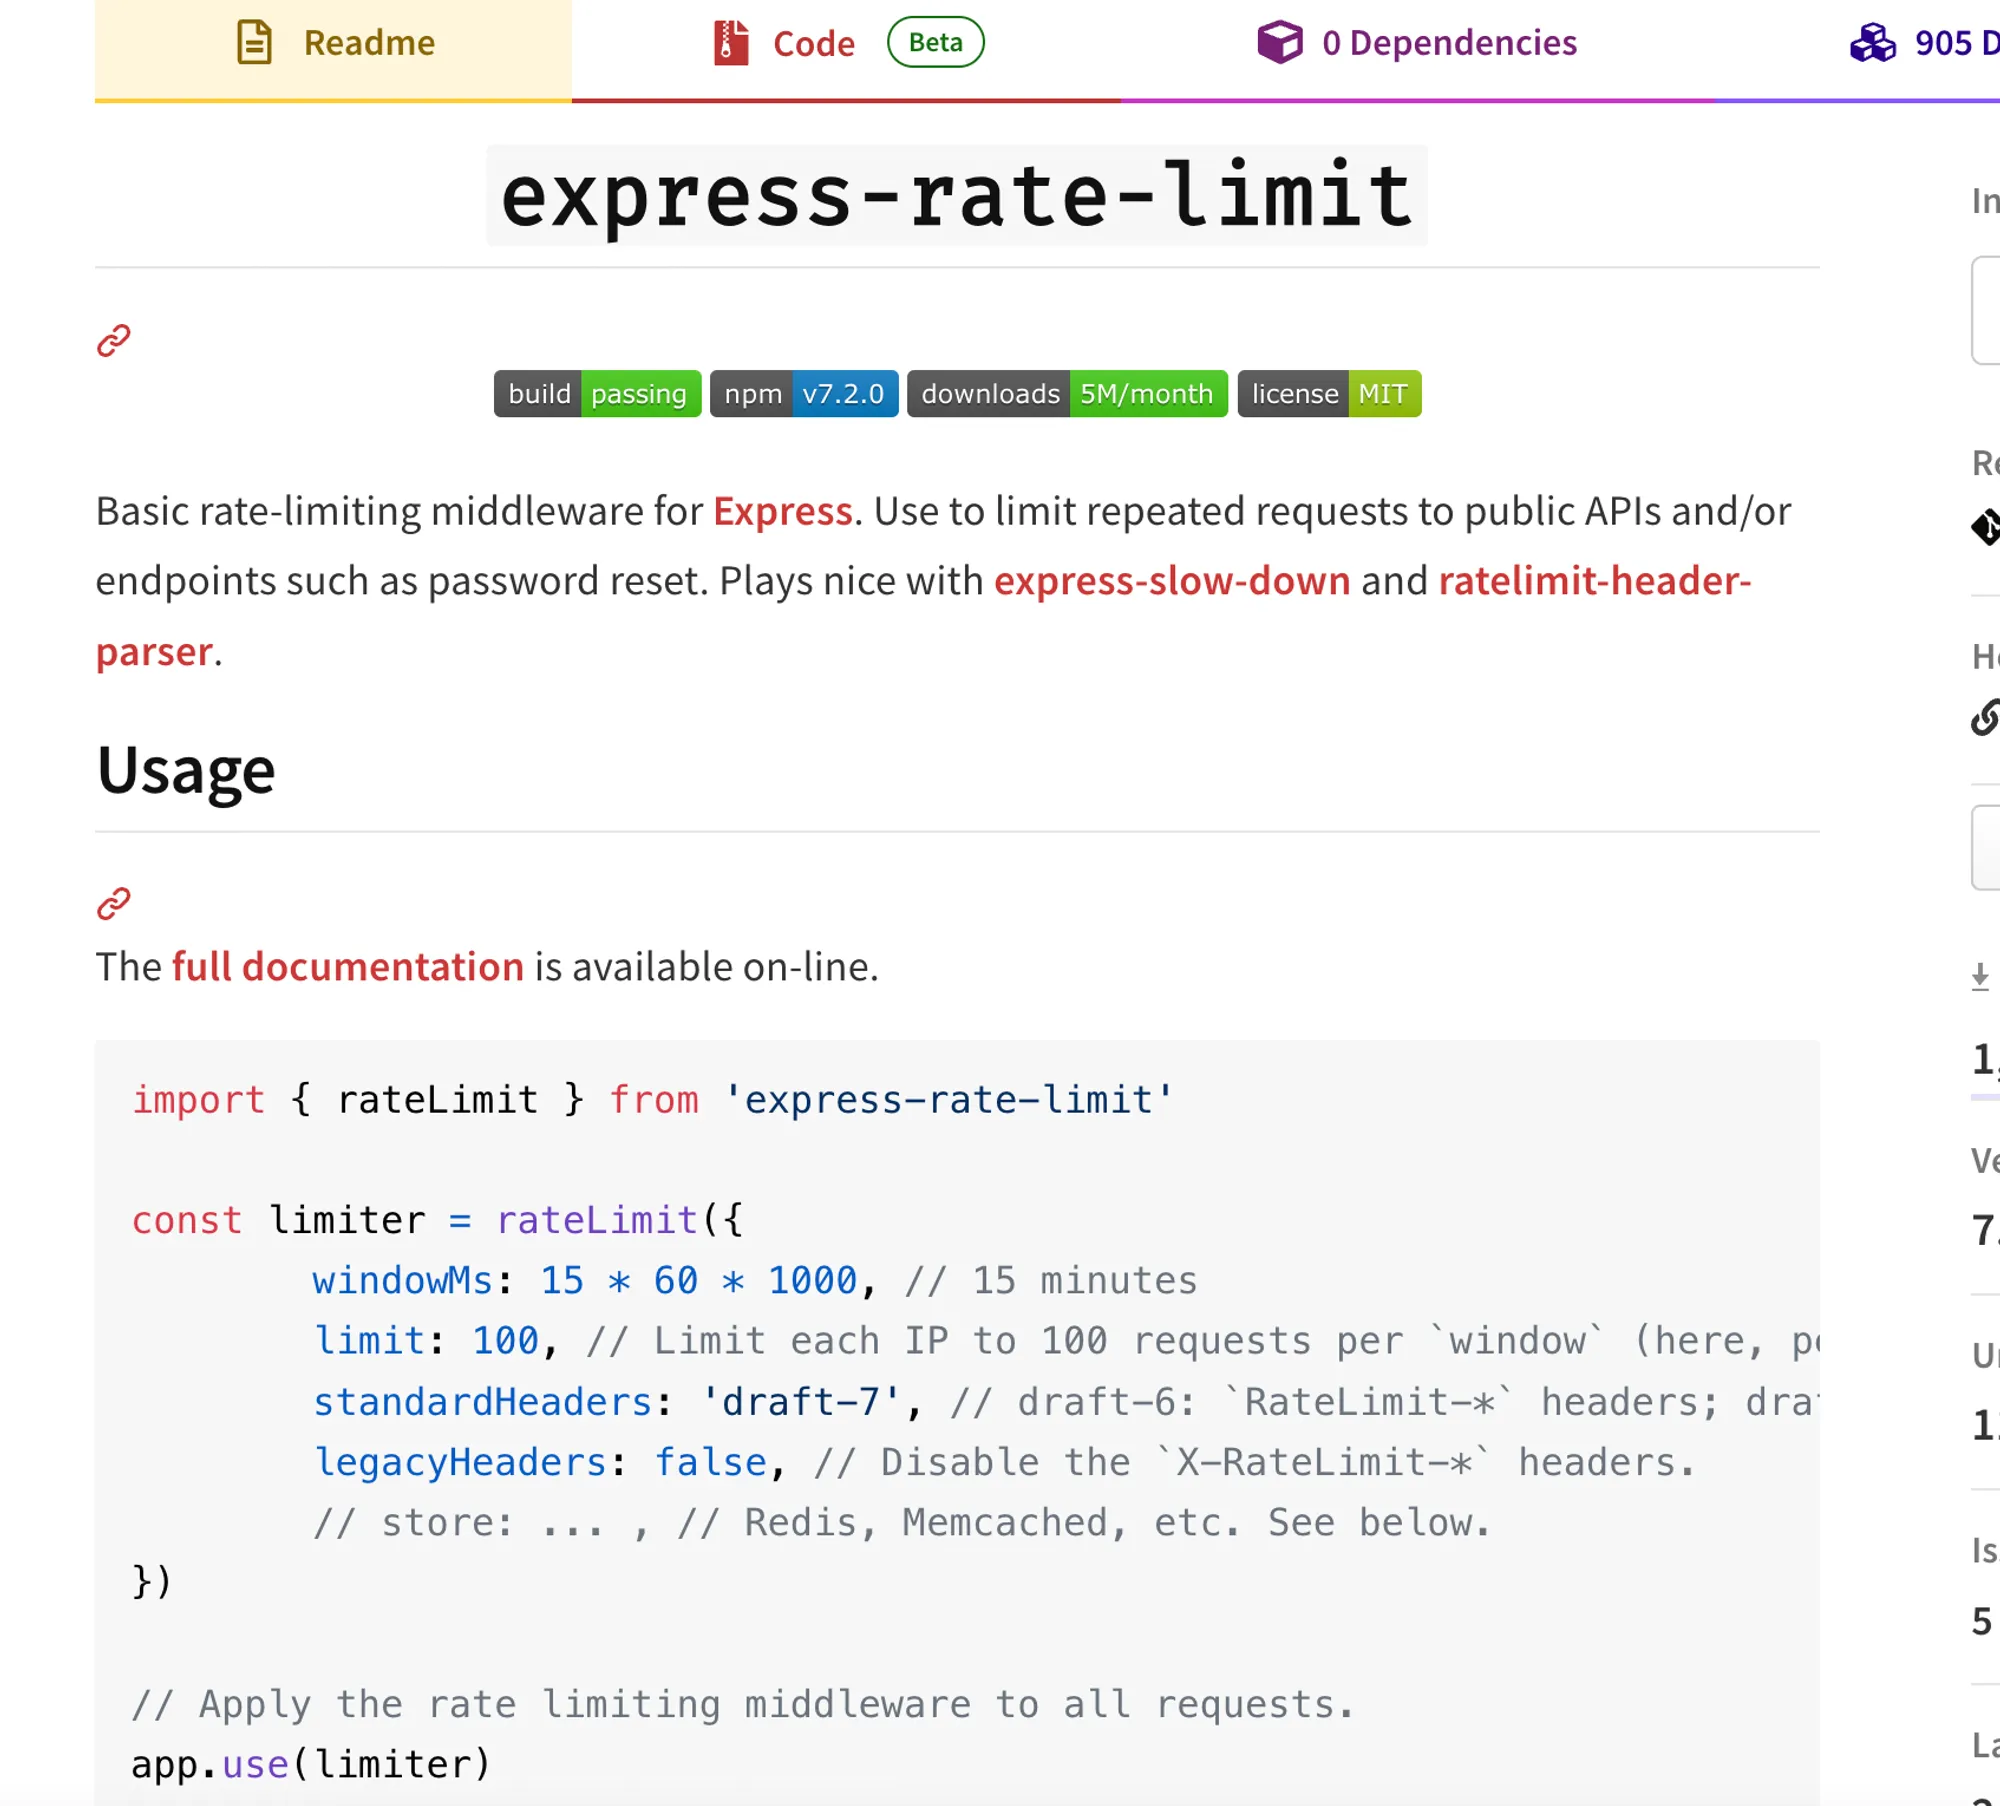Click the Dependents stacked-cubes icon
Image resolution: width=2000 pixels, height=1806 pixels.
click(1872, 43)
